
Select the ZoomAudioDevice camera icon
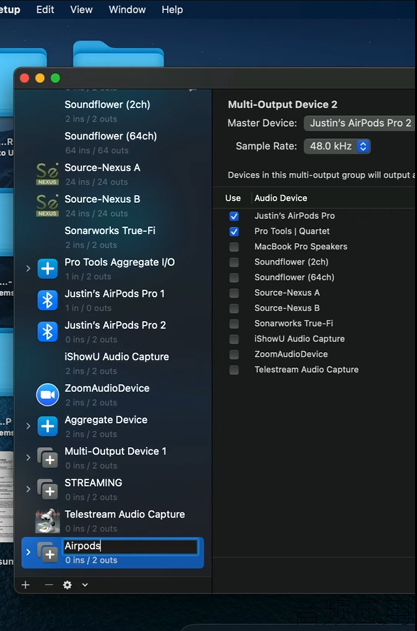click(x=47, y=394)
